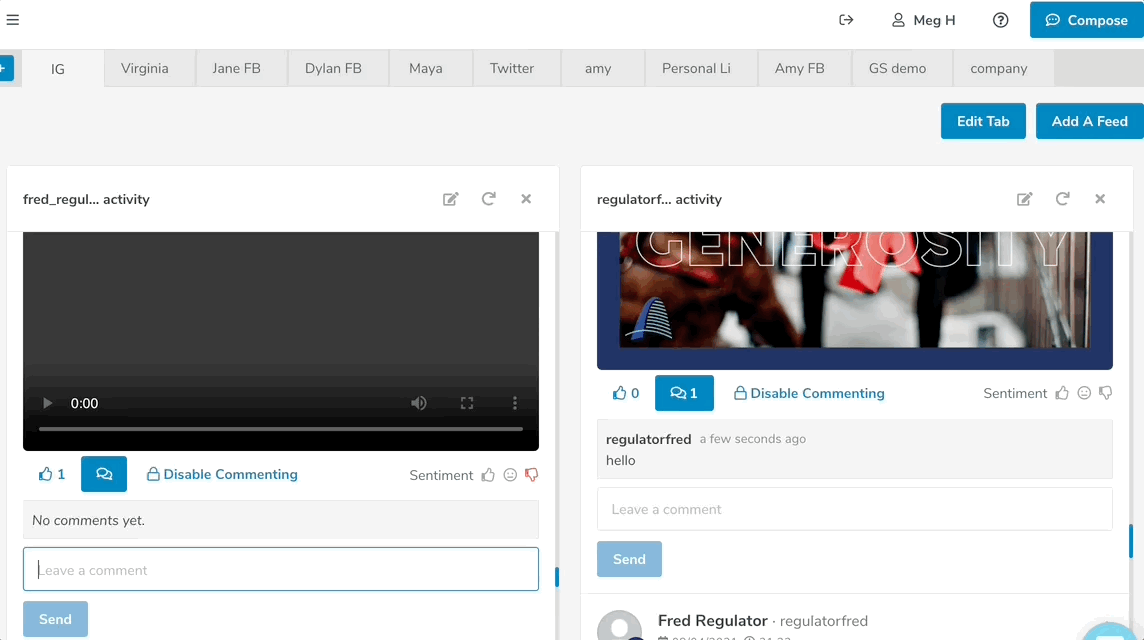Play the video in fred_regul feed
Image resolution: width=1144 pixels, height=640 pixels.
pyautogui.click(x=47, y=403)
